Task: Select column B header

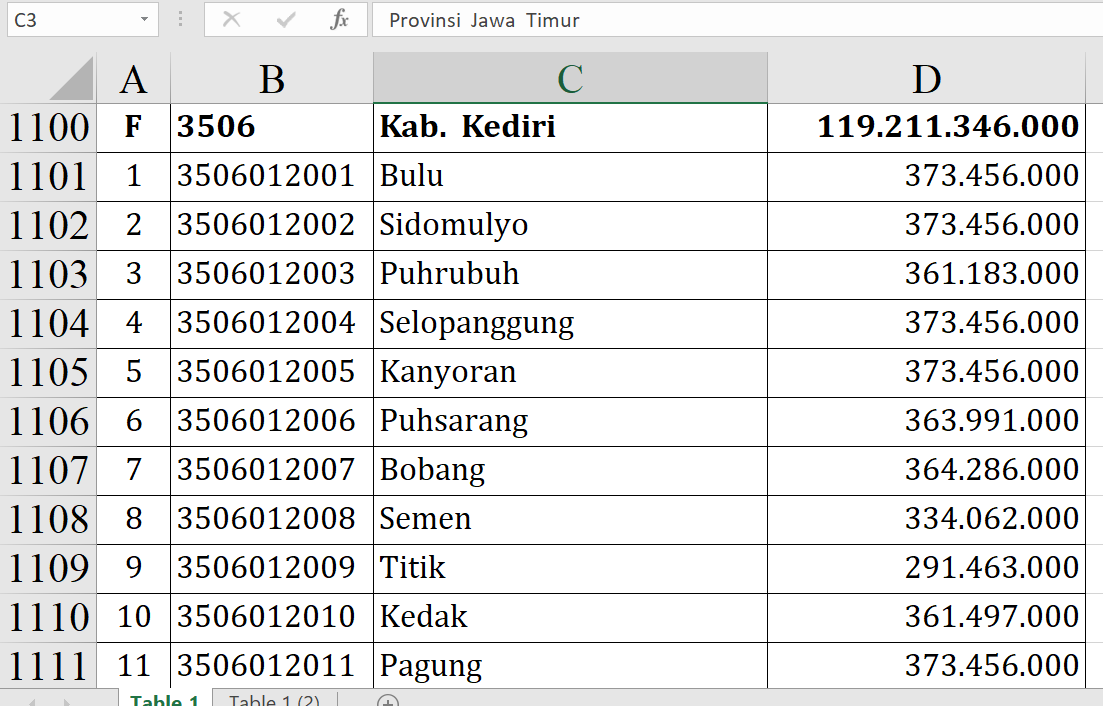Action: [x=271, y=79]
